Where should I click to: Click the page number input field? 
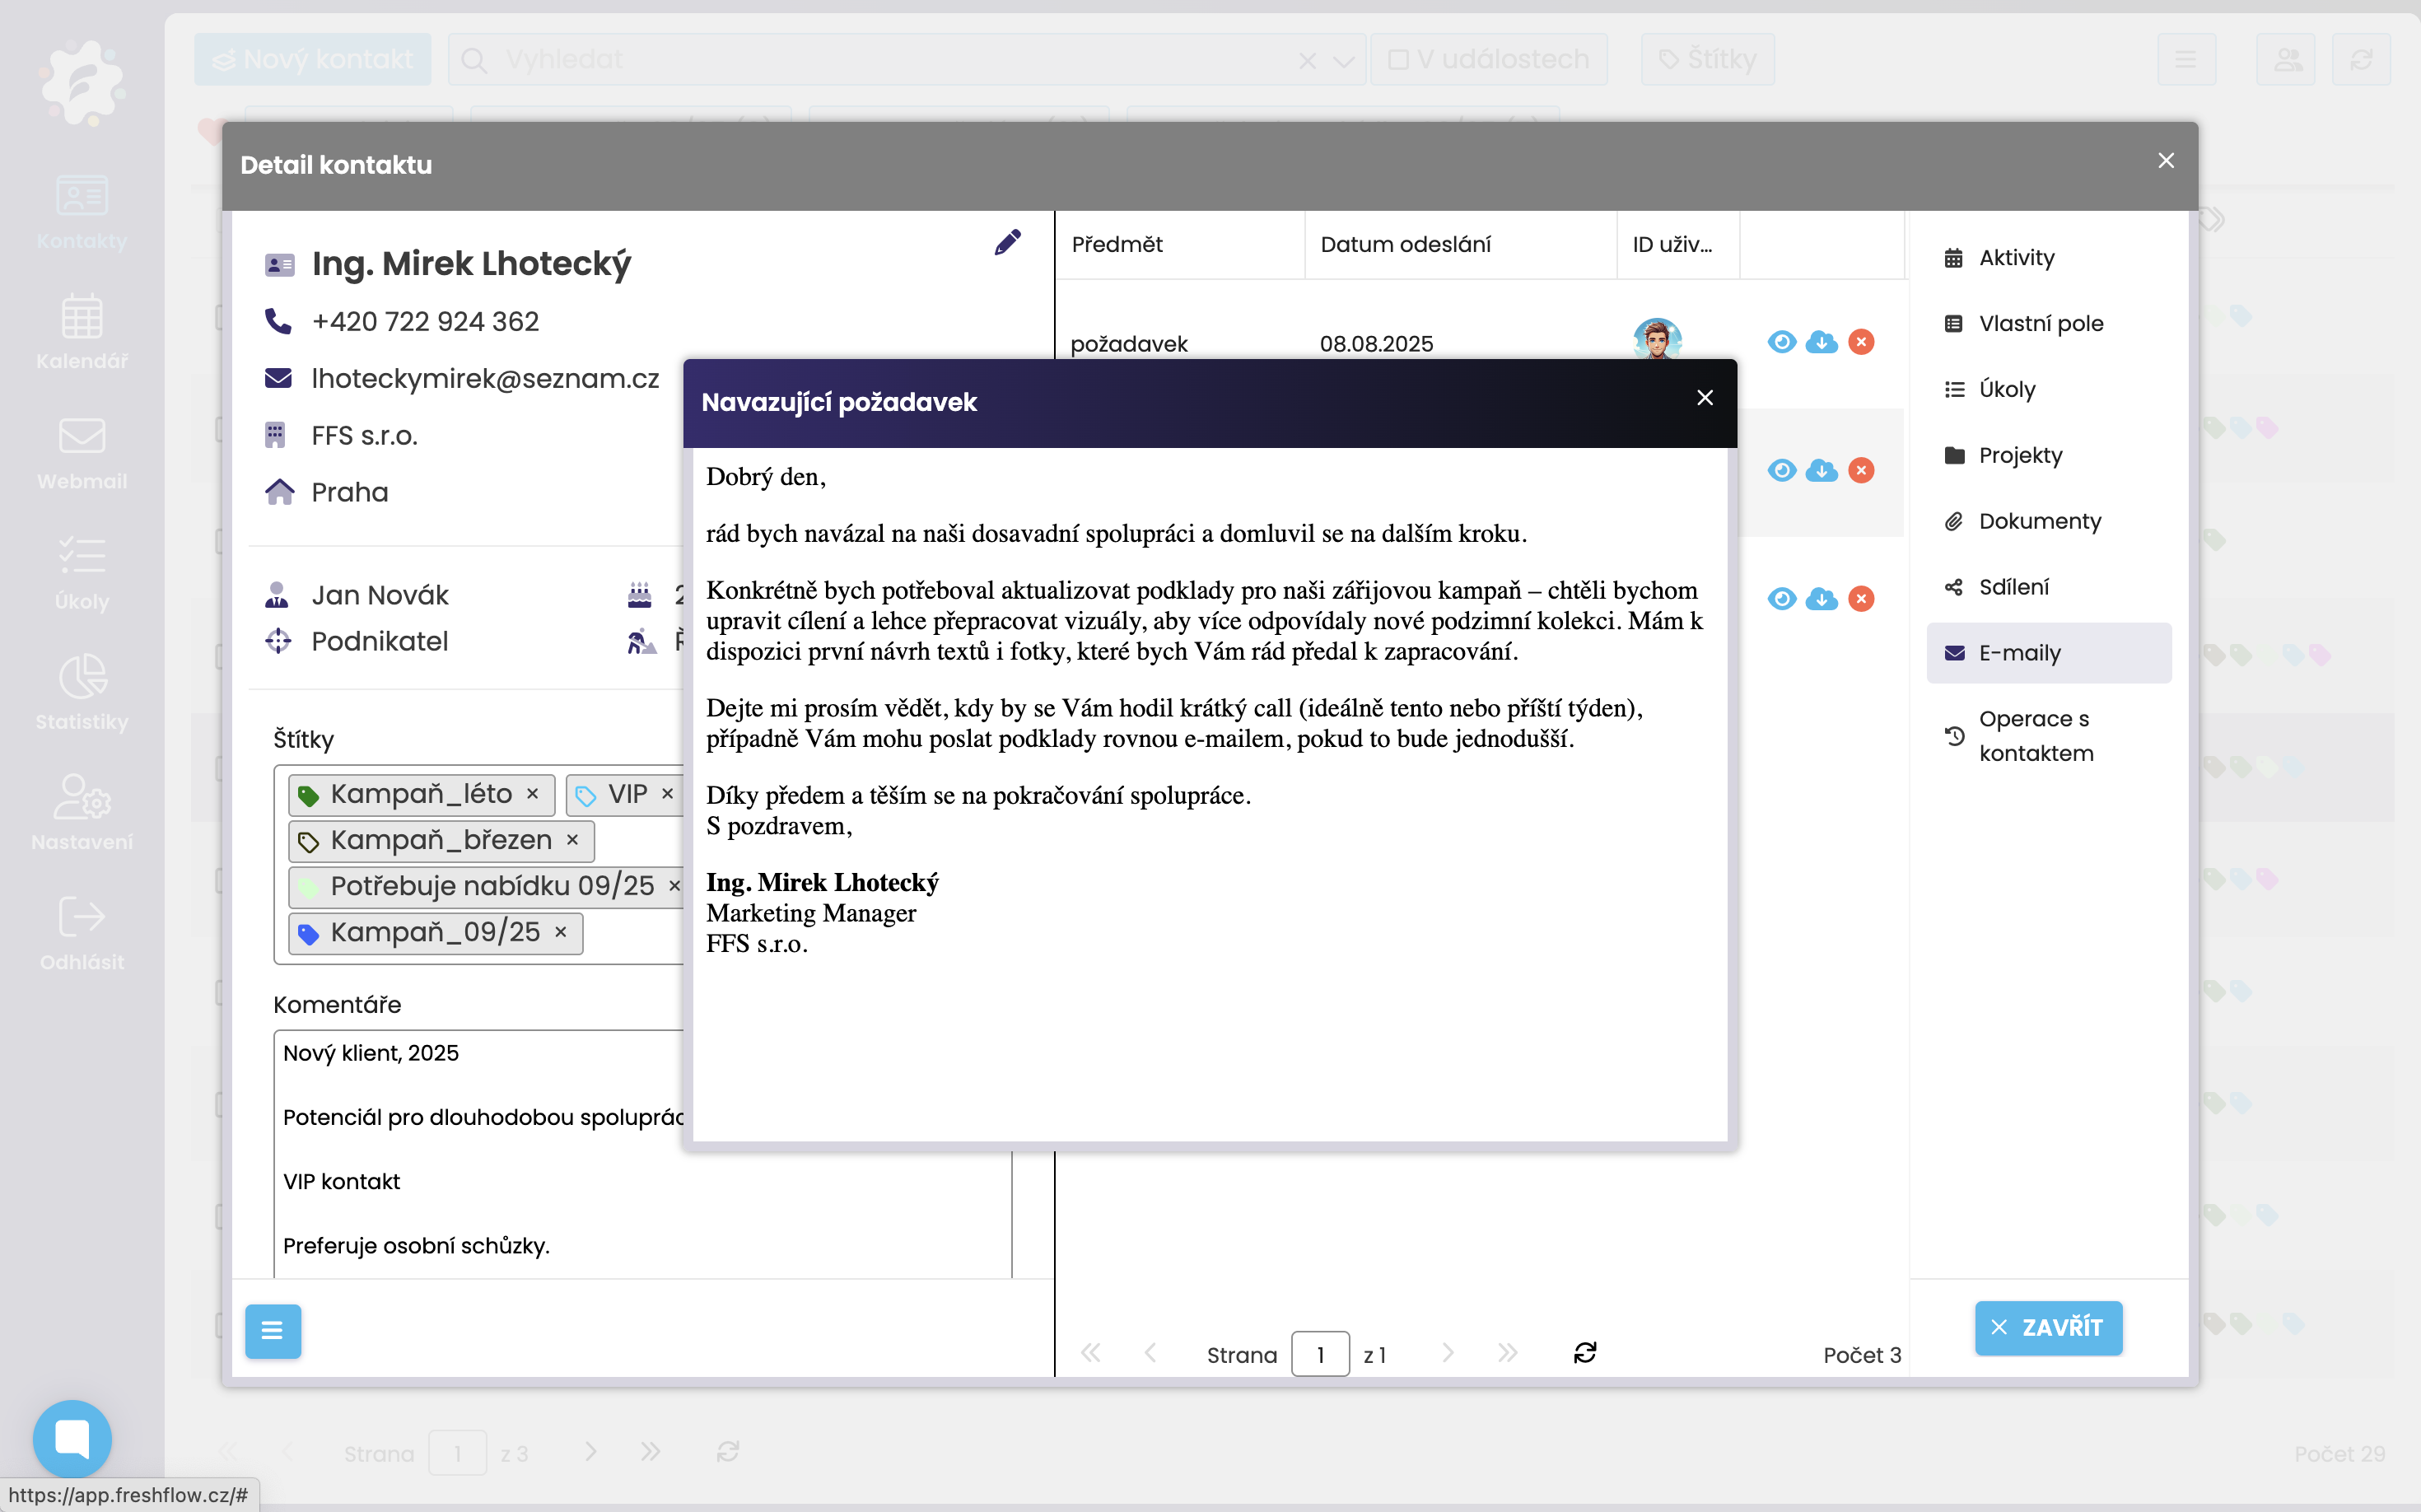(x=1320, y=1354)
